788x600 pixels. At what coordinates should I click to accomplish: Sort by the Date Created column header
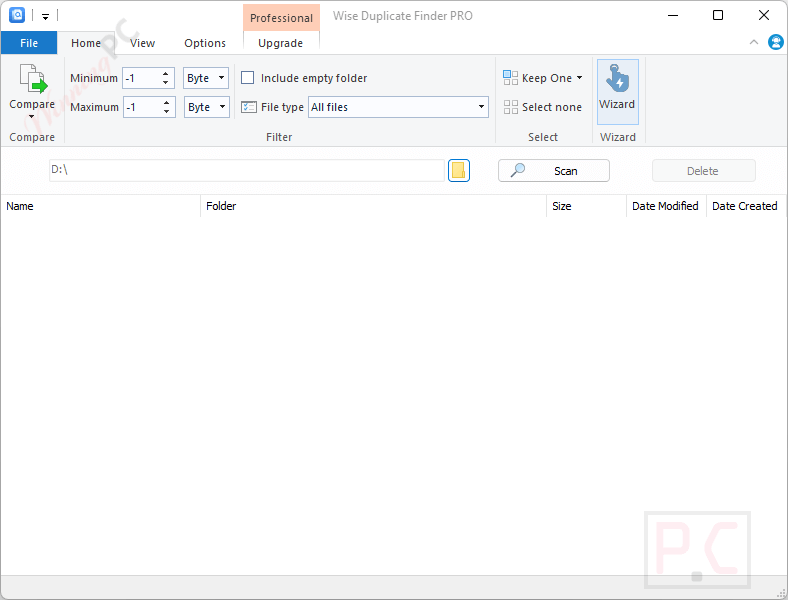pos(746,206)
